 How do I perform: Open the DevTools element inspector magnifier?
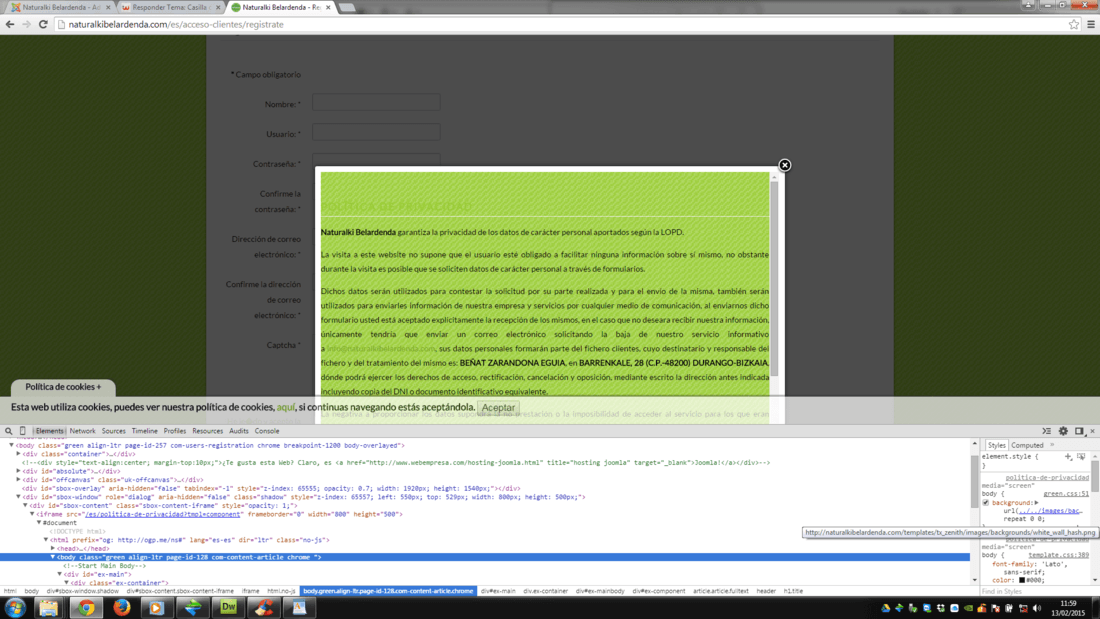coord(8,431)
